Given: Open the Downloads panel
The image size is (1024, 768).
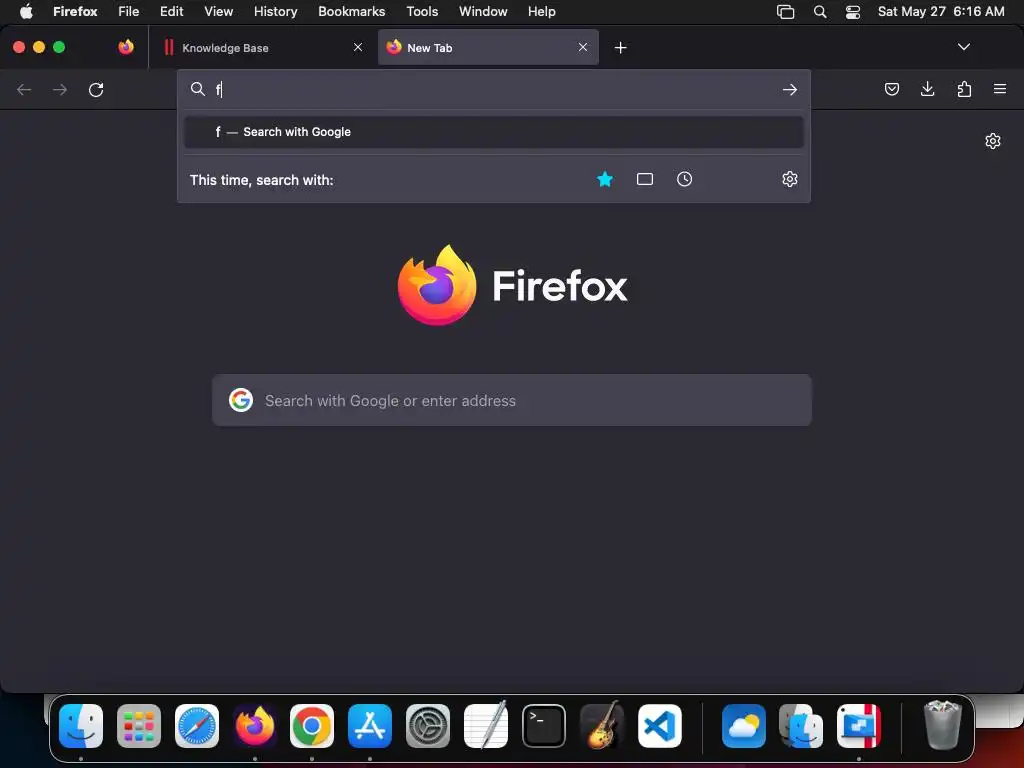Looking at the screenshot, I should point(927,89).
